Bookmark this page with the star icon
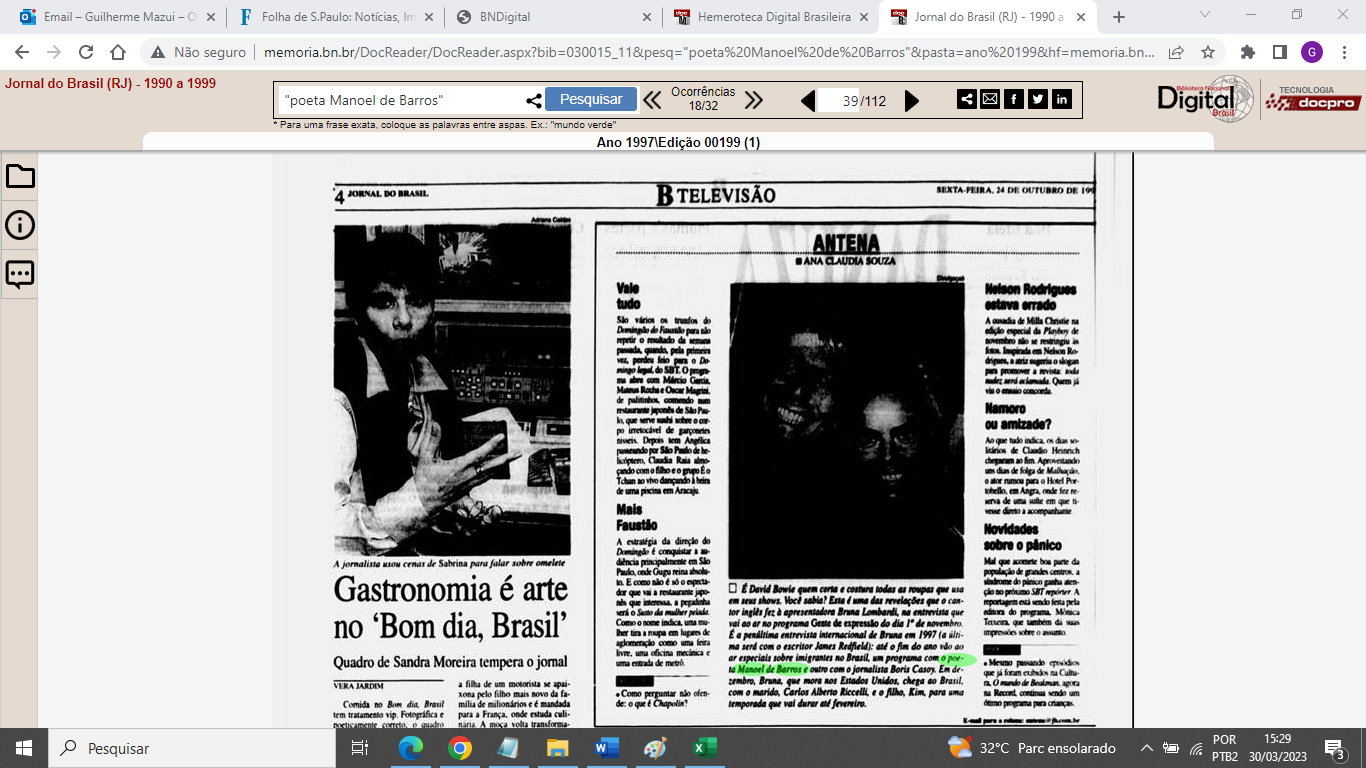This screenshot has height=768, width=1366. (1207, 52)
